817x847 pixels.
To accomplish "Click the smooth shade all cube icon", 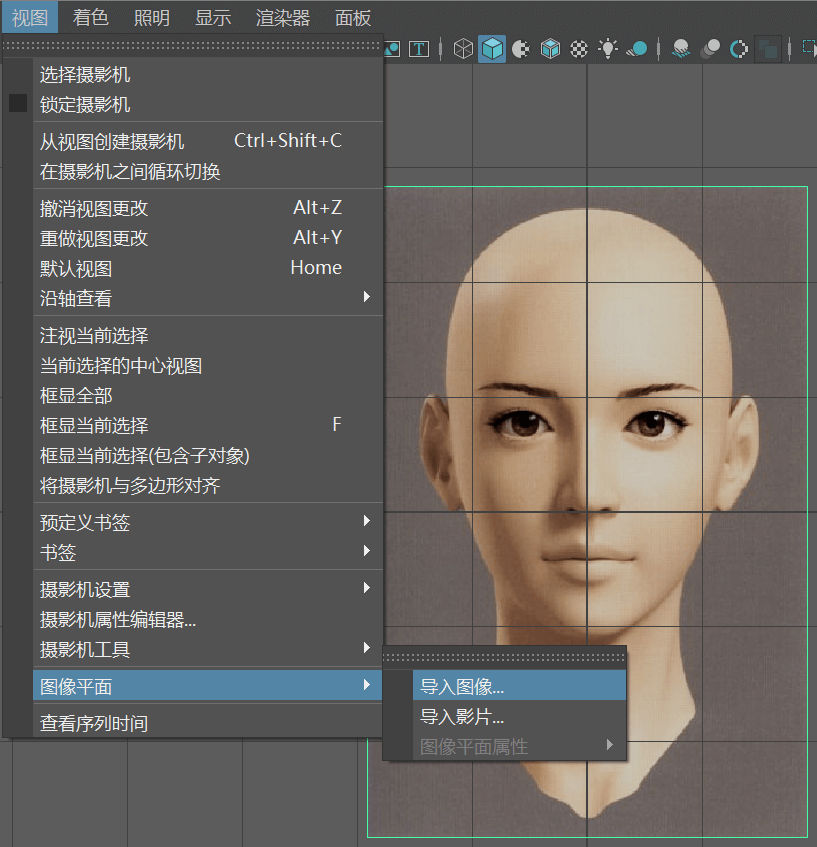I will click(x=492, y=49).
